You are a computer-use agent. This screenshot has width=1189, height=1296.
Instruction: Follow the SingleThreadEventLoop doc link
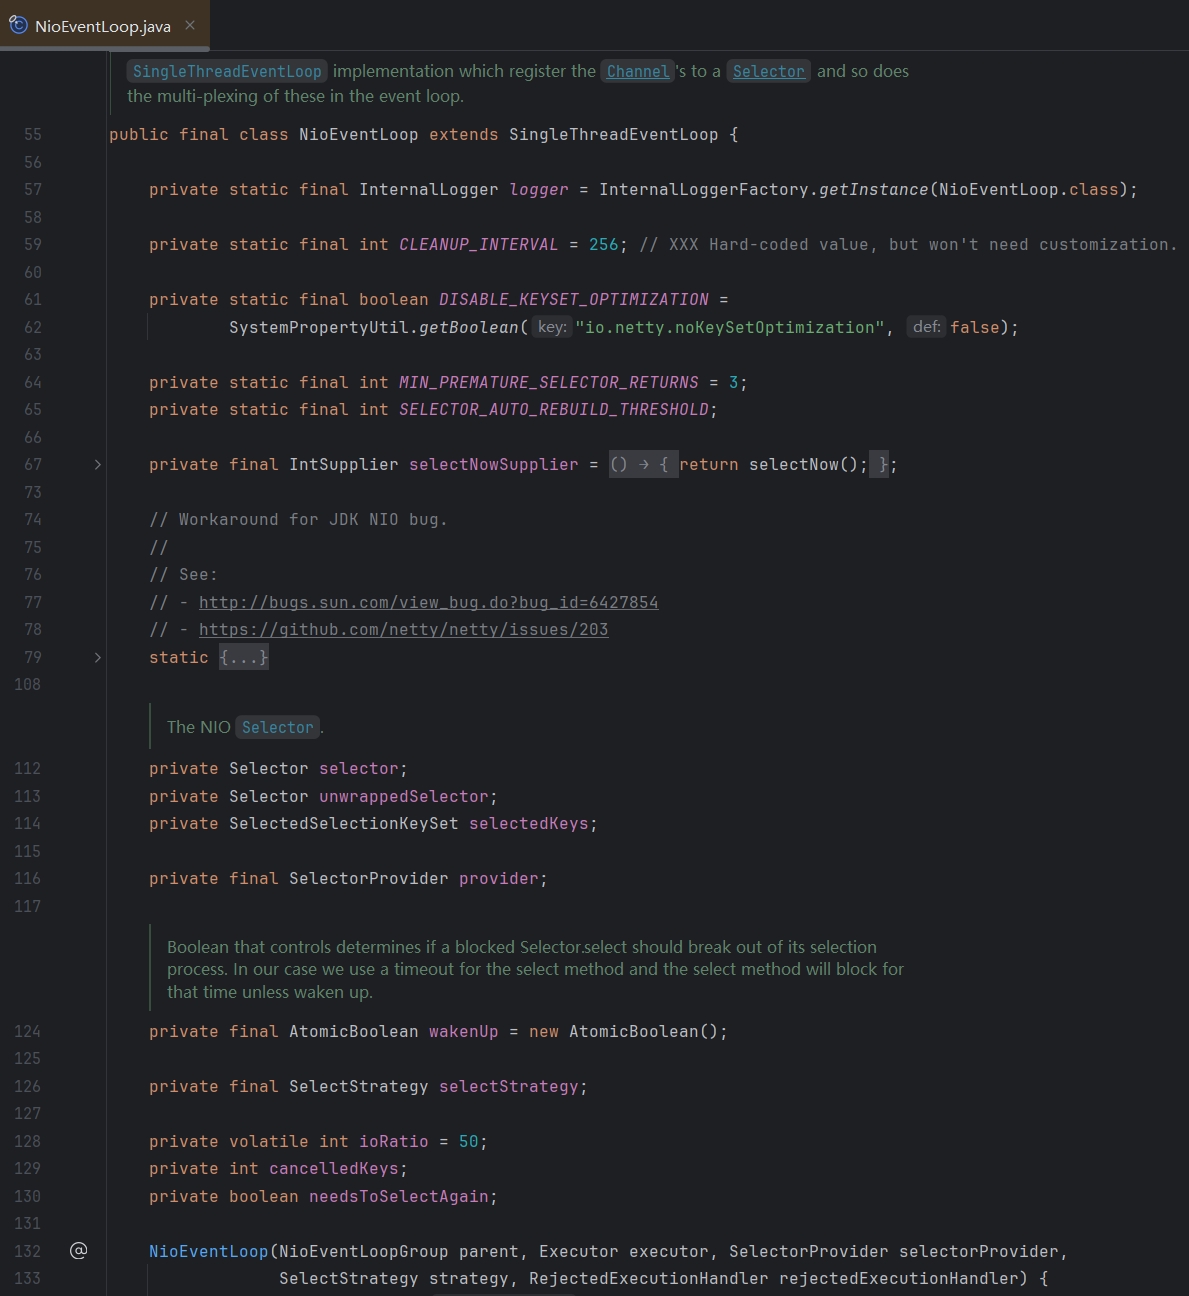(227, 71)
